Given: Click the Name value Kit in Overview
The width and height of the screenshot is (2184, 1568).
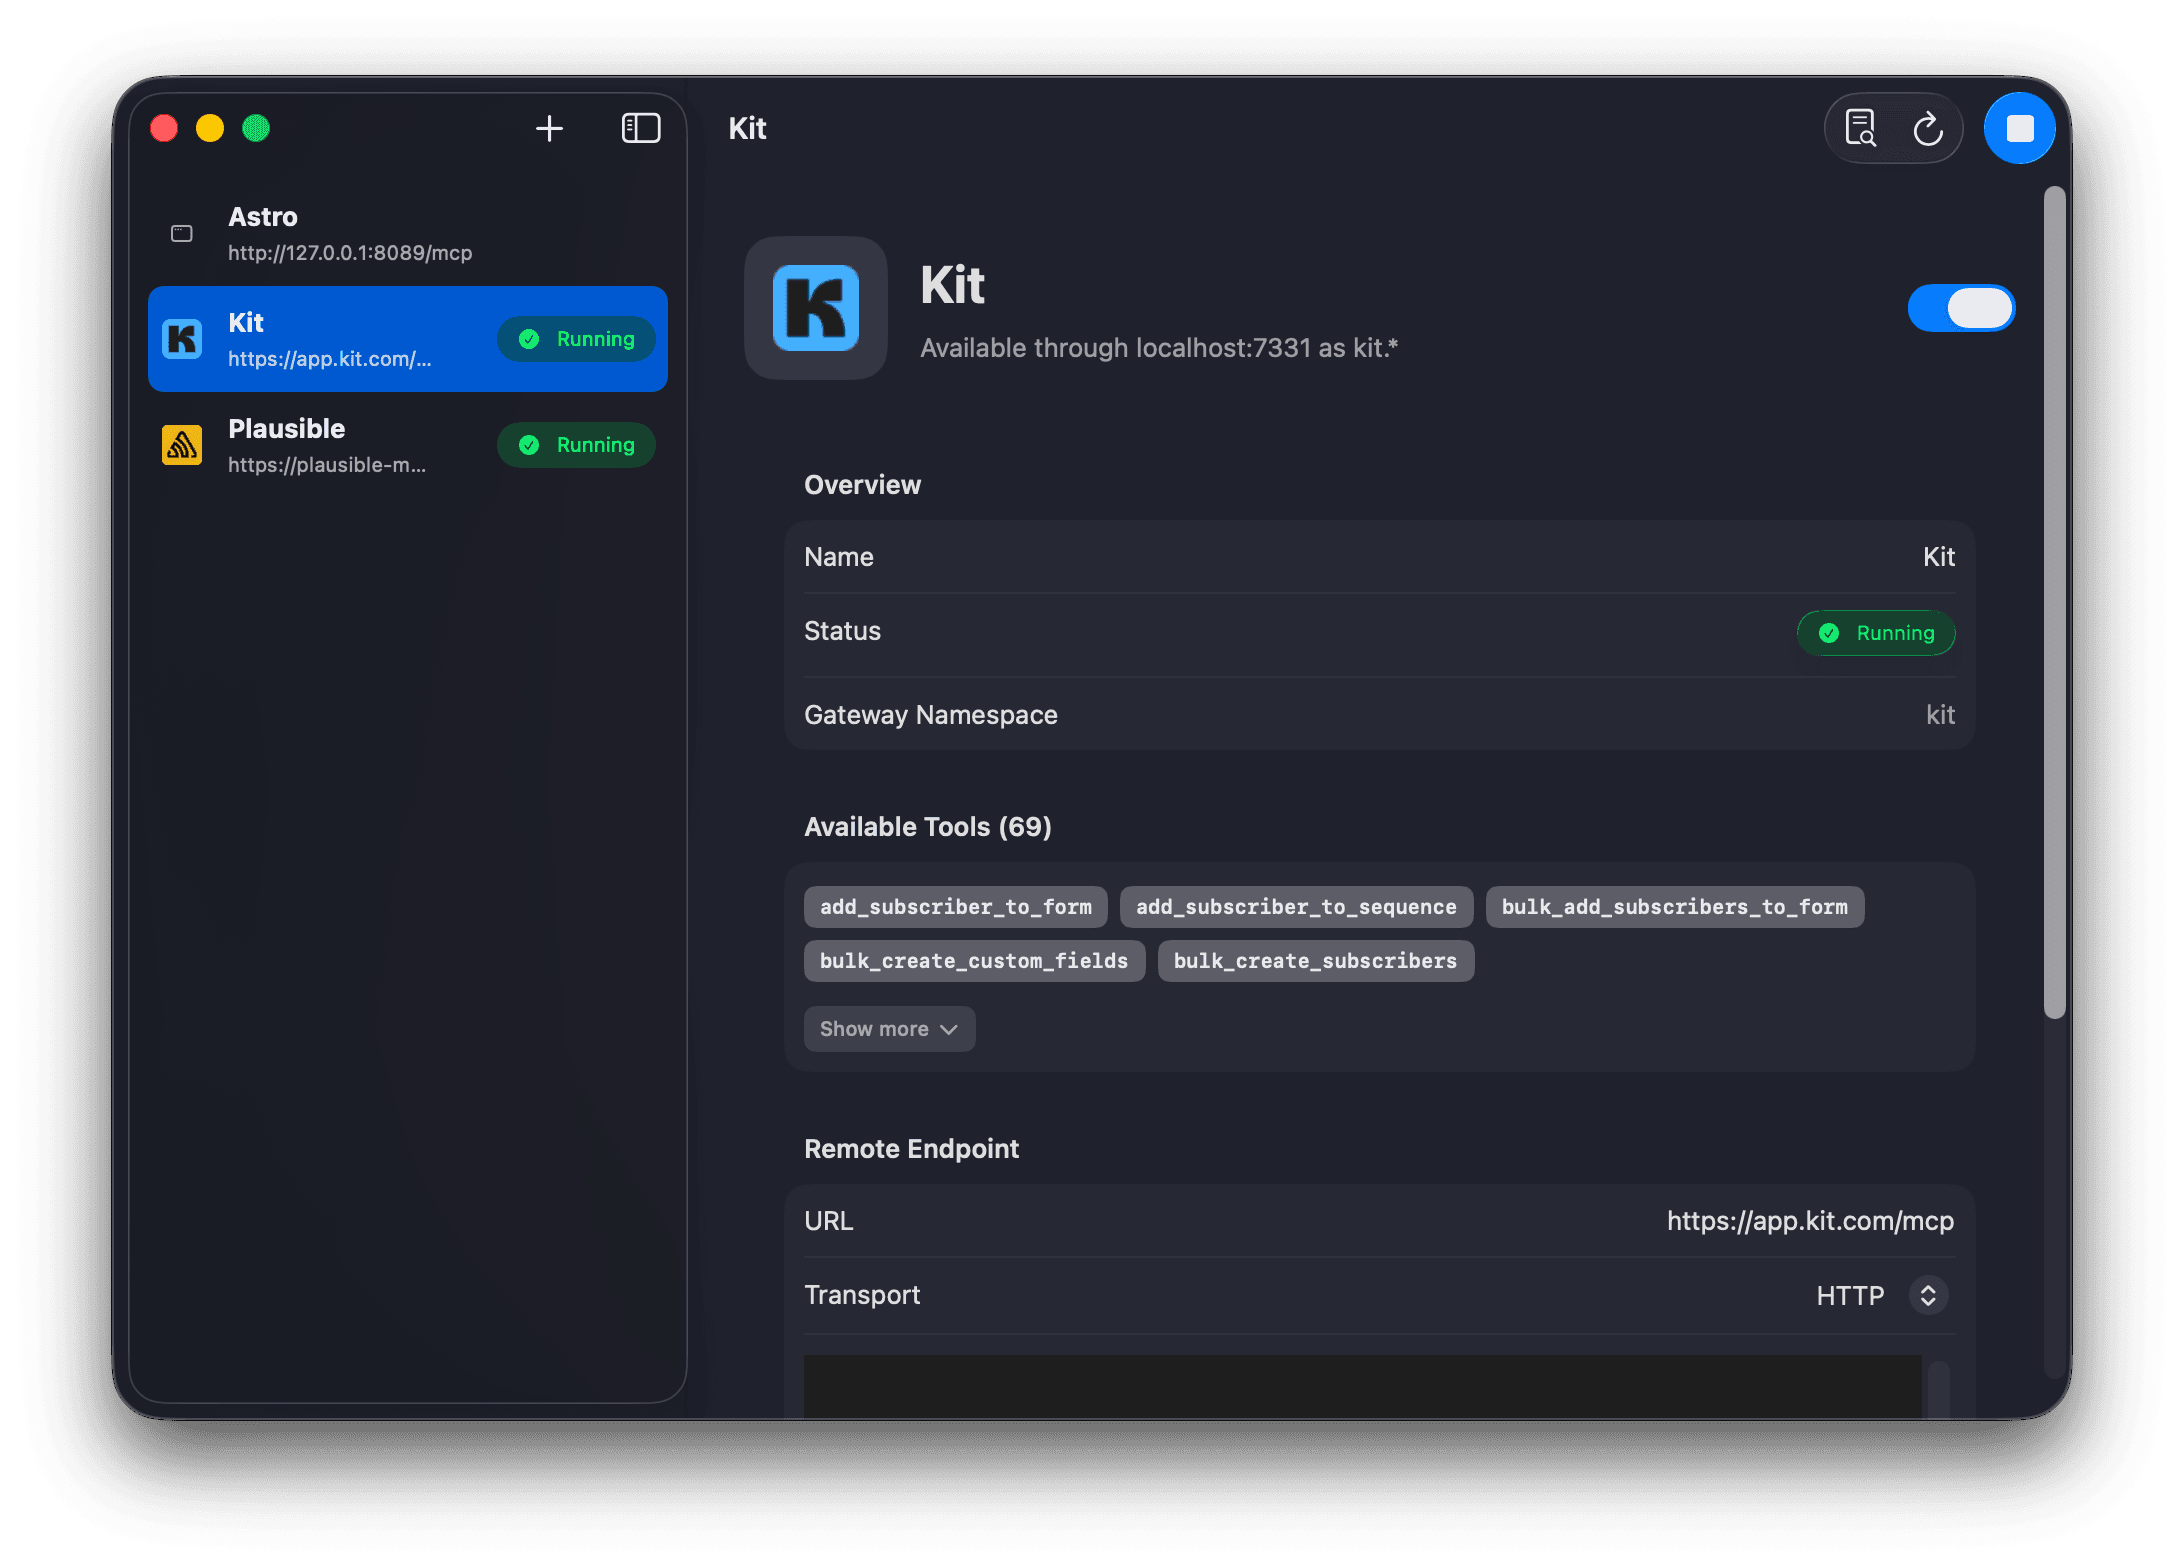Looking at the screenshot, I should click(1938, 557).
